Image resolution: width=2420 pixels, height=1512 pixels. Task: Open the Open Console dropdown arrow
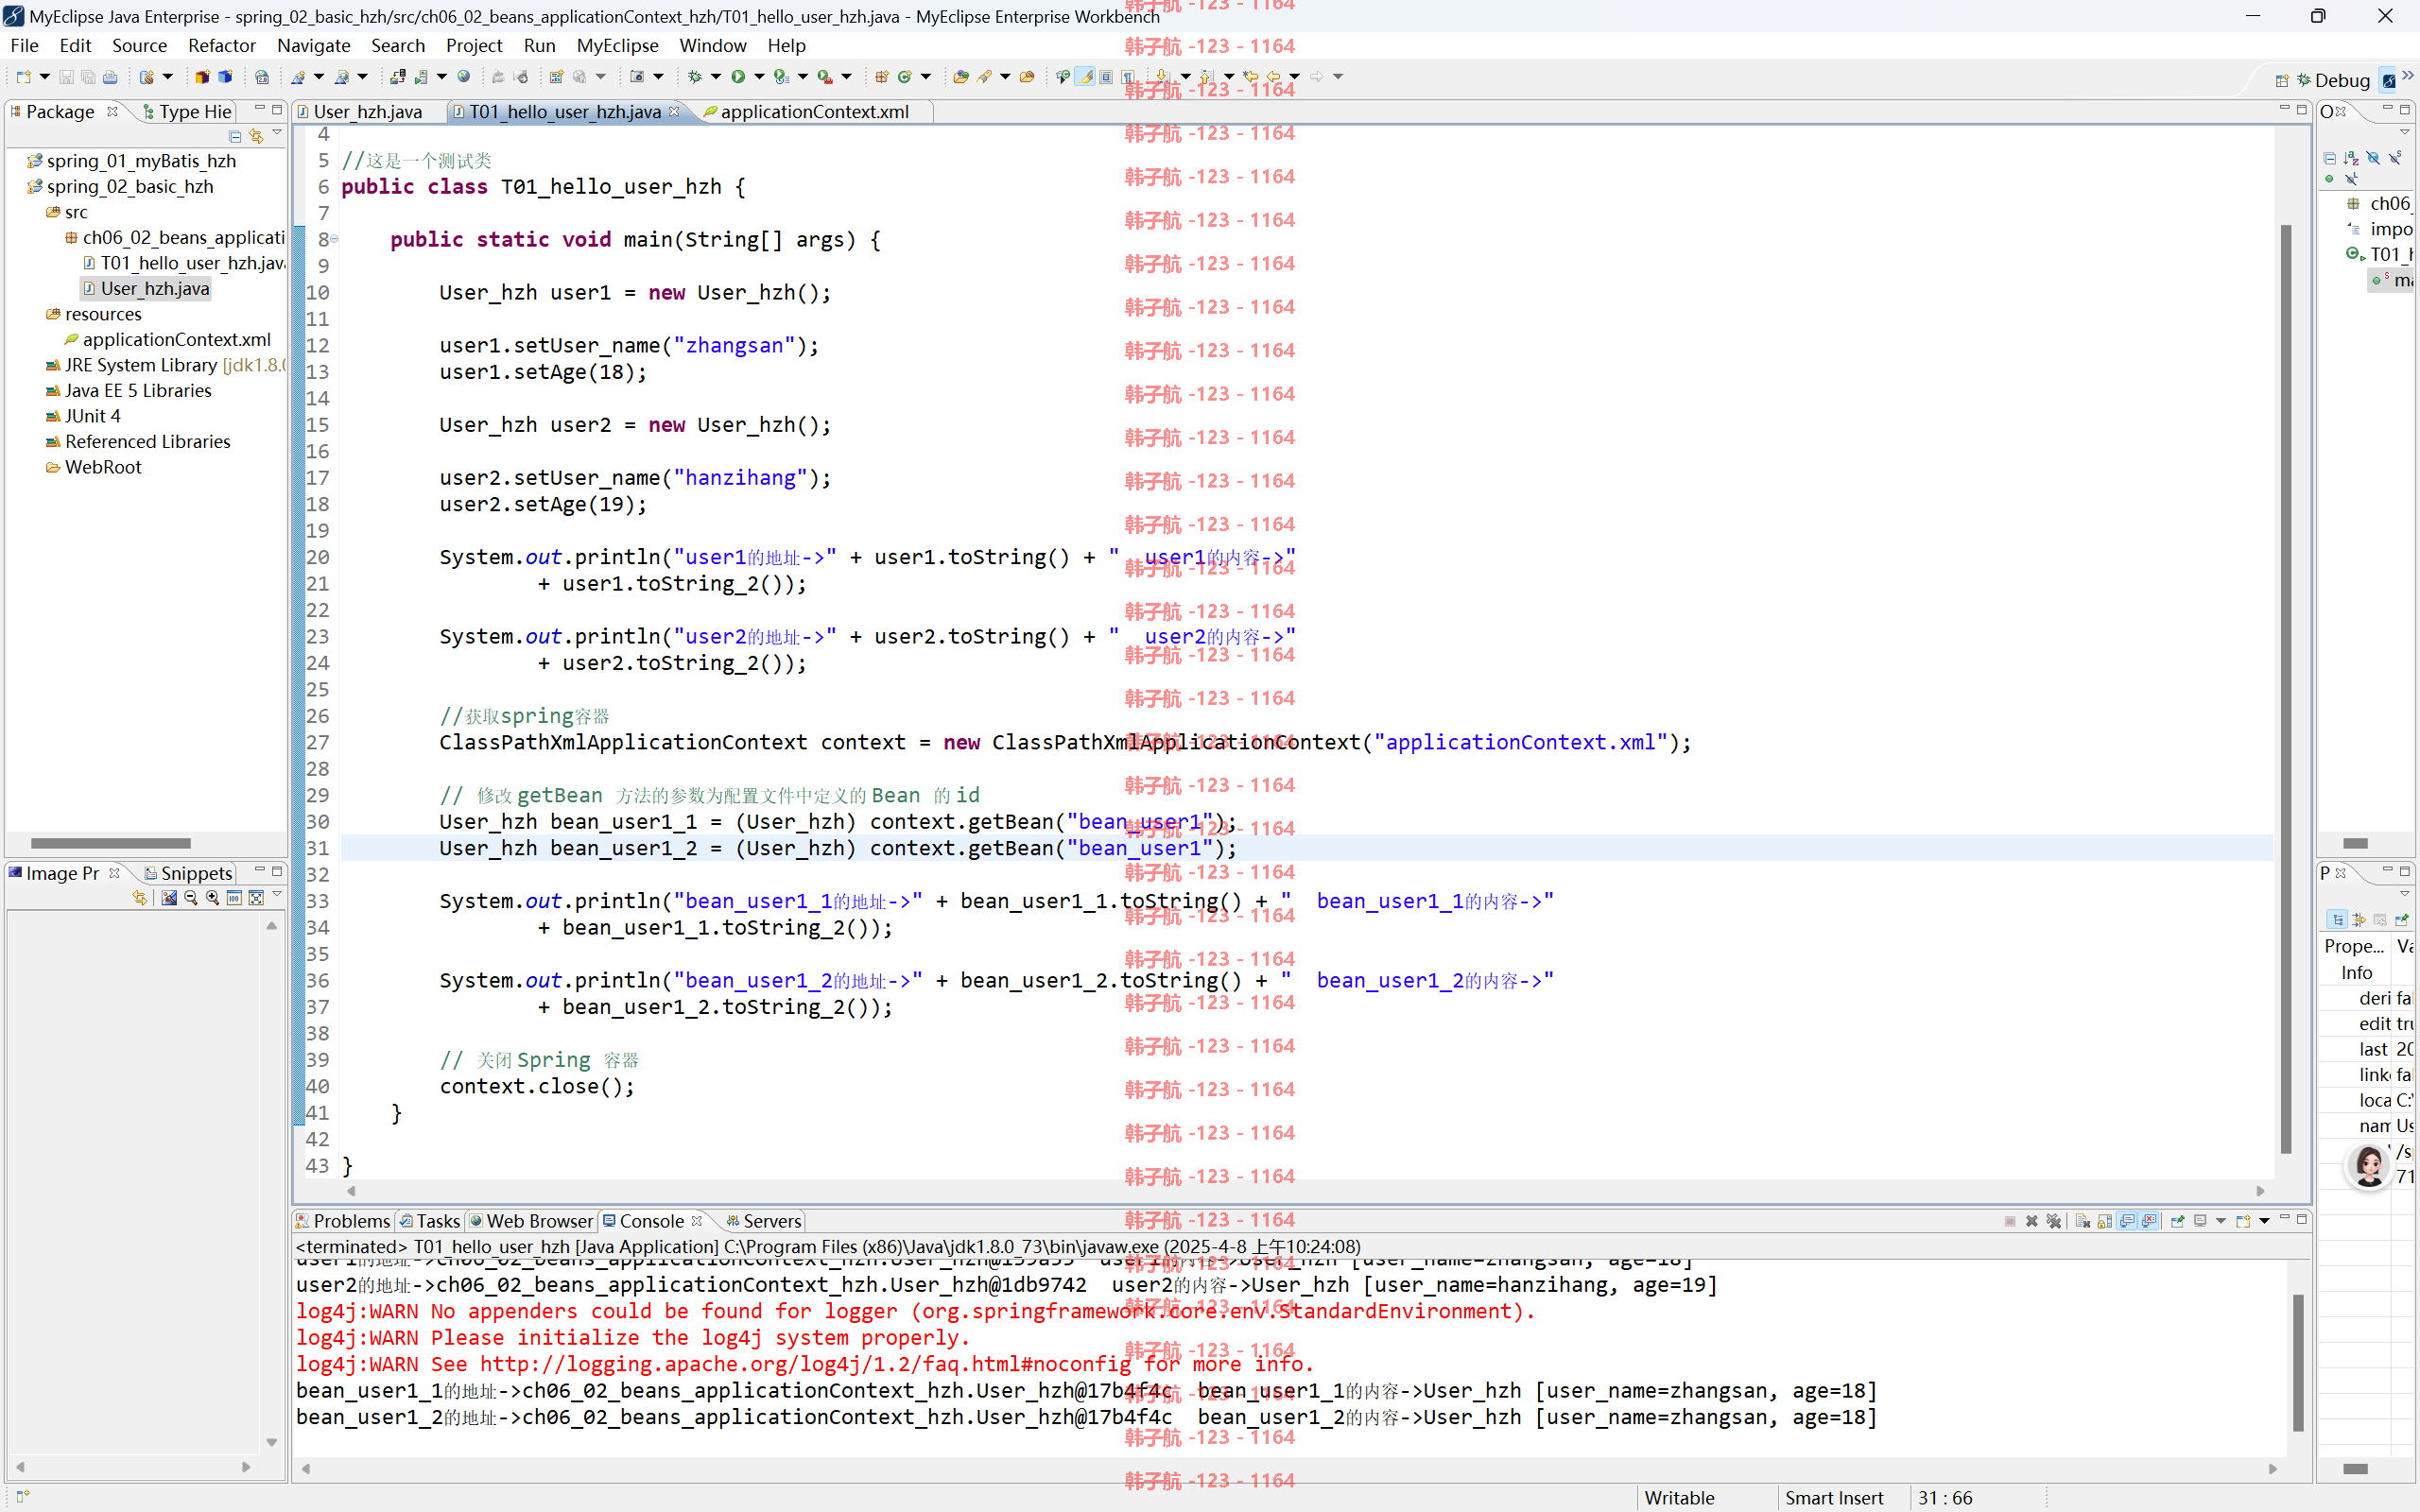coord(2264,1221)
